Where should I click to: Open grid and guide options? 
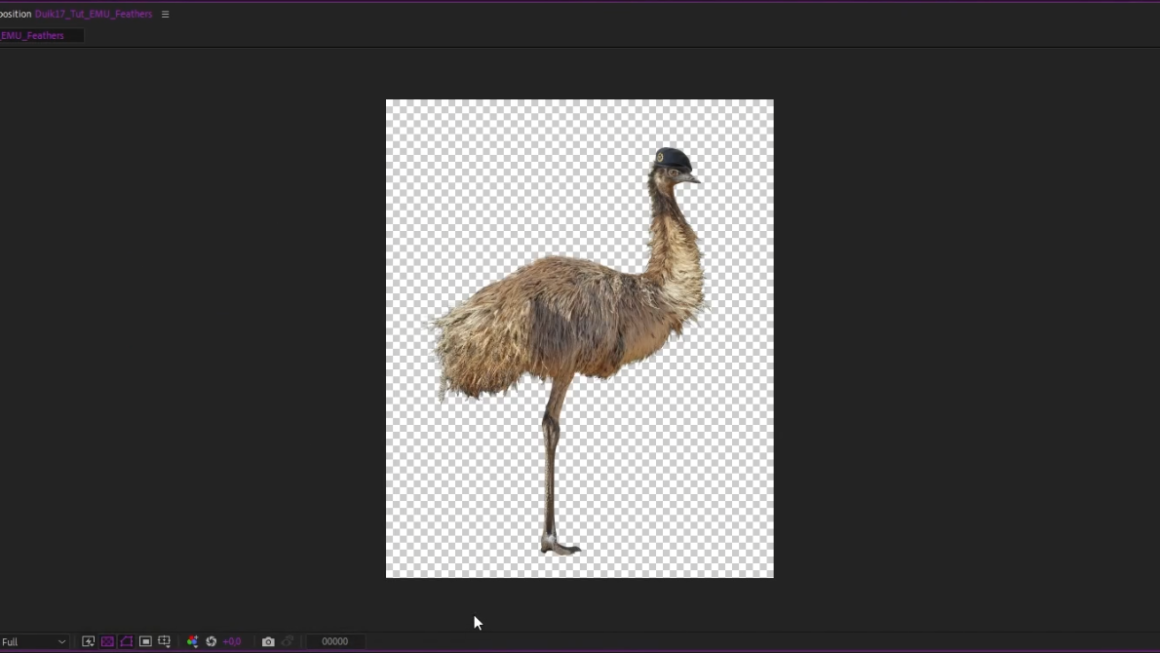[x=164, y=641]
